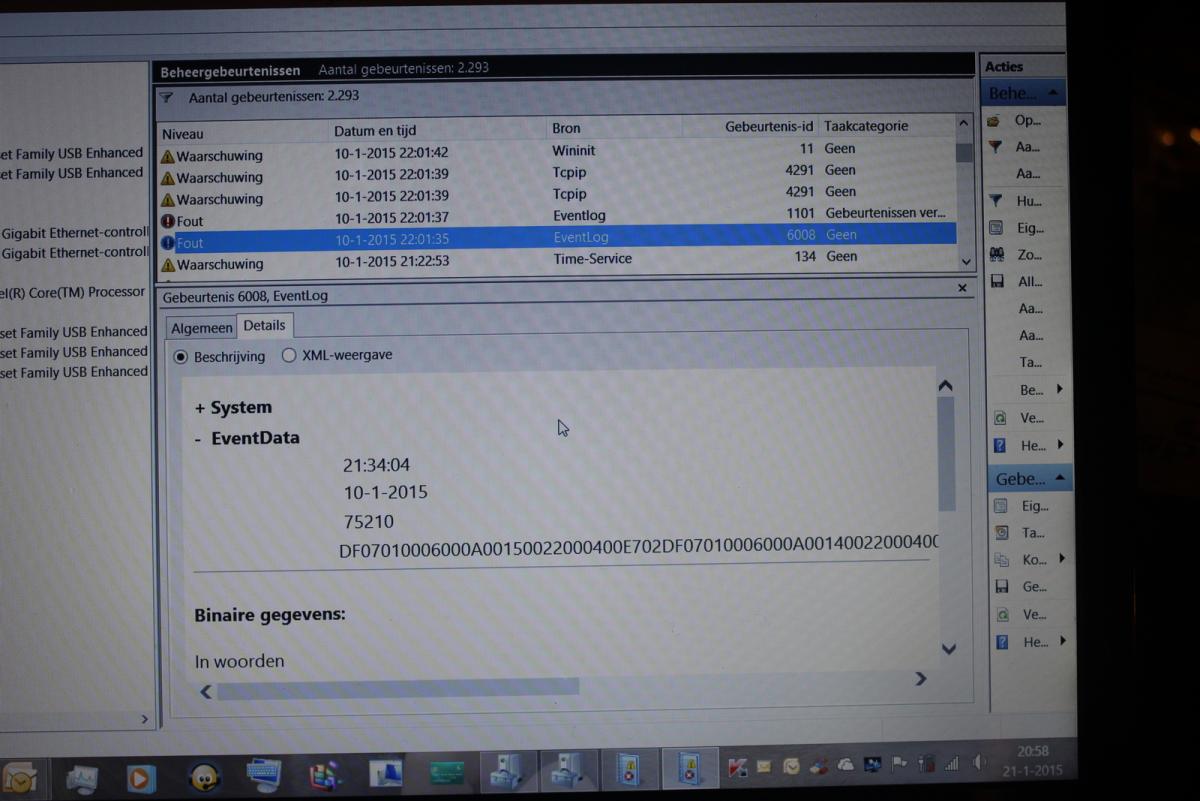Open He... help submenu in upper actions section
The height and width of the screenshot is (801, 1200).
point(1060,444)
